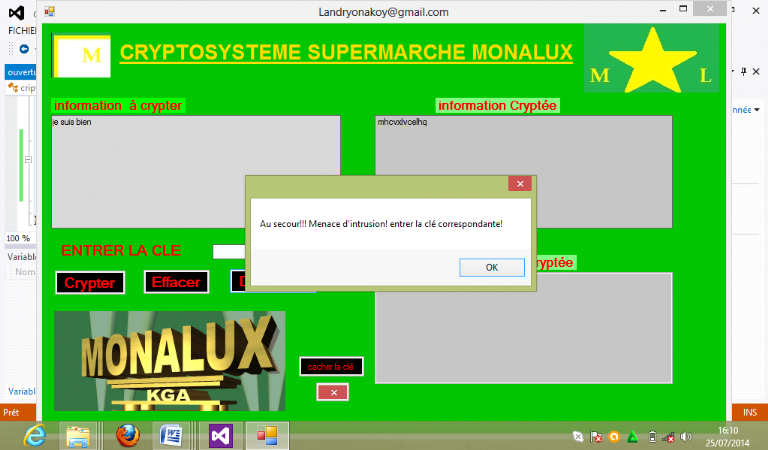Click the 'Prêt' status bar text
Screen dimensions: 768x450
11,413
